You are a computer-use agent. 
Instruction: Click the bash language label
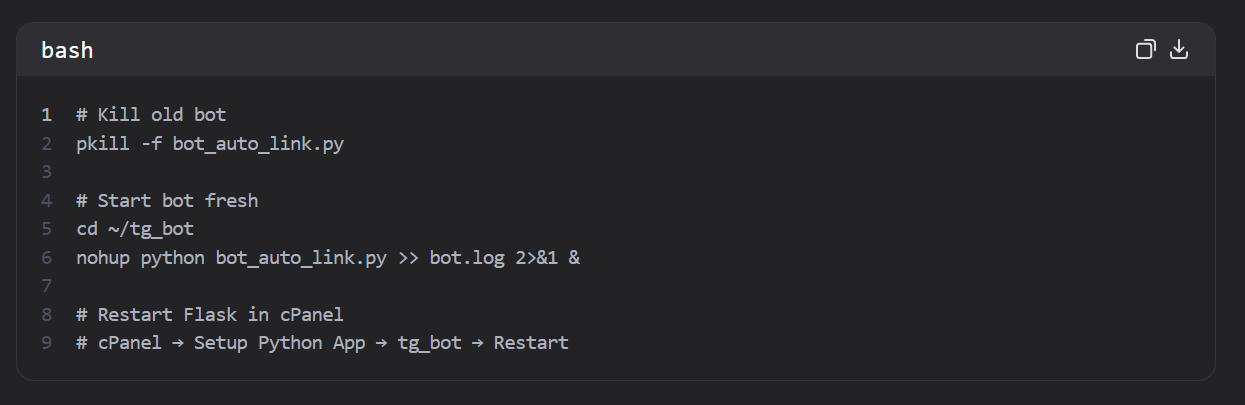(x=67, y=50)
